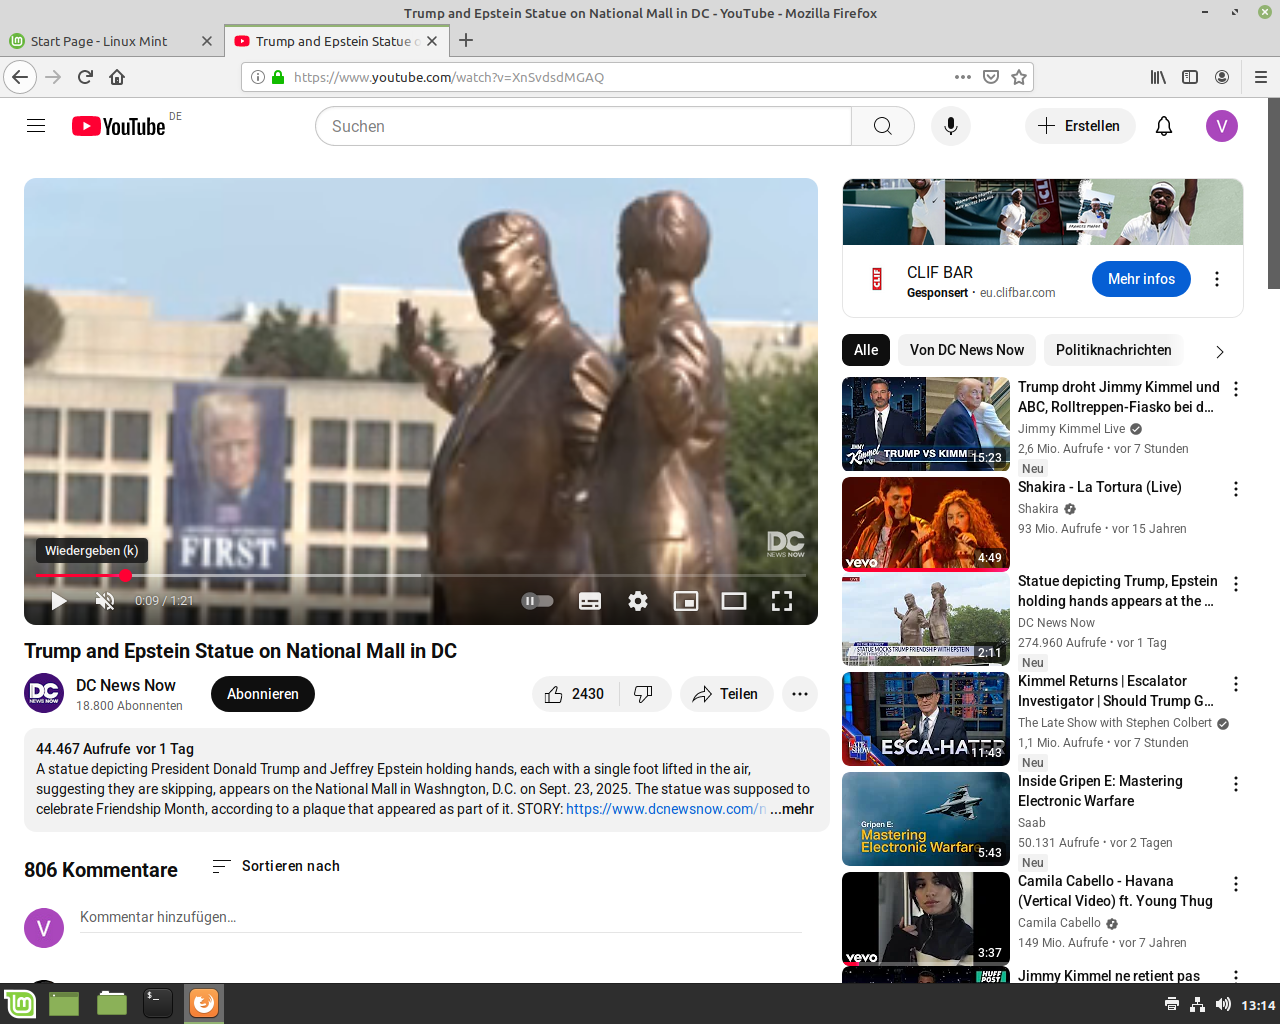1280x1024 pixels.
Task: Open Shakira La Tortura video title
Action: click(1100, 487)
